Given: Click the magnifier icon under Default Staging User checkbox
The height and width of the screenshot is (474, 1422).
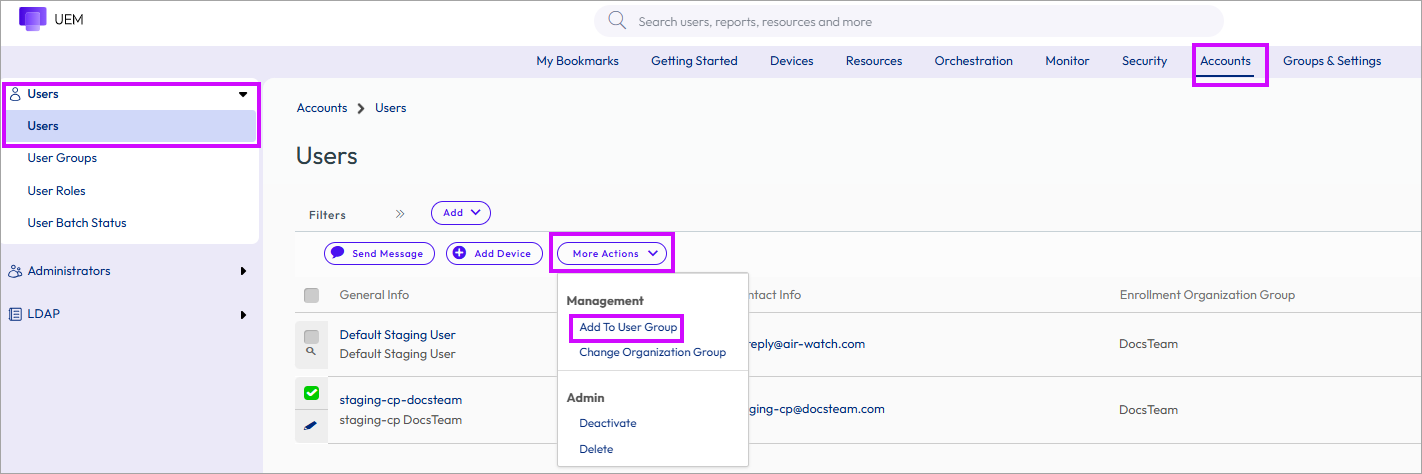Looking at the screenshot, I should point(311,351).
